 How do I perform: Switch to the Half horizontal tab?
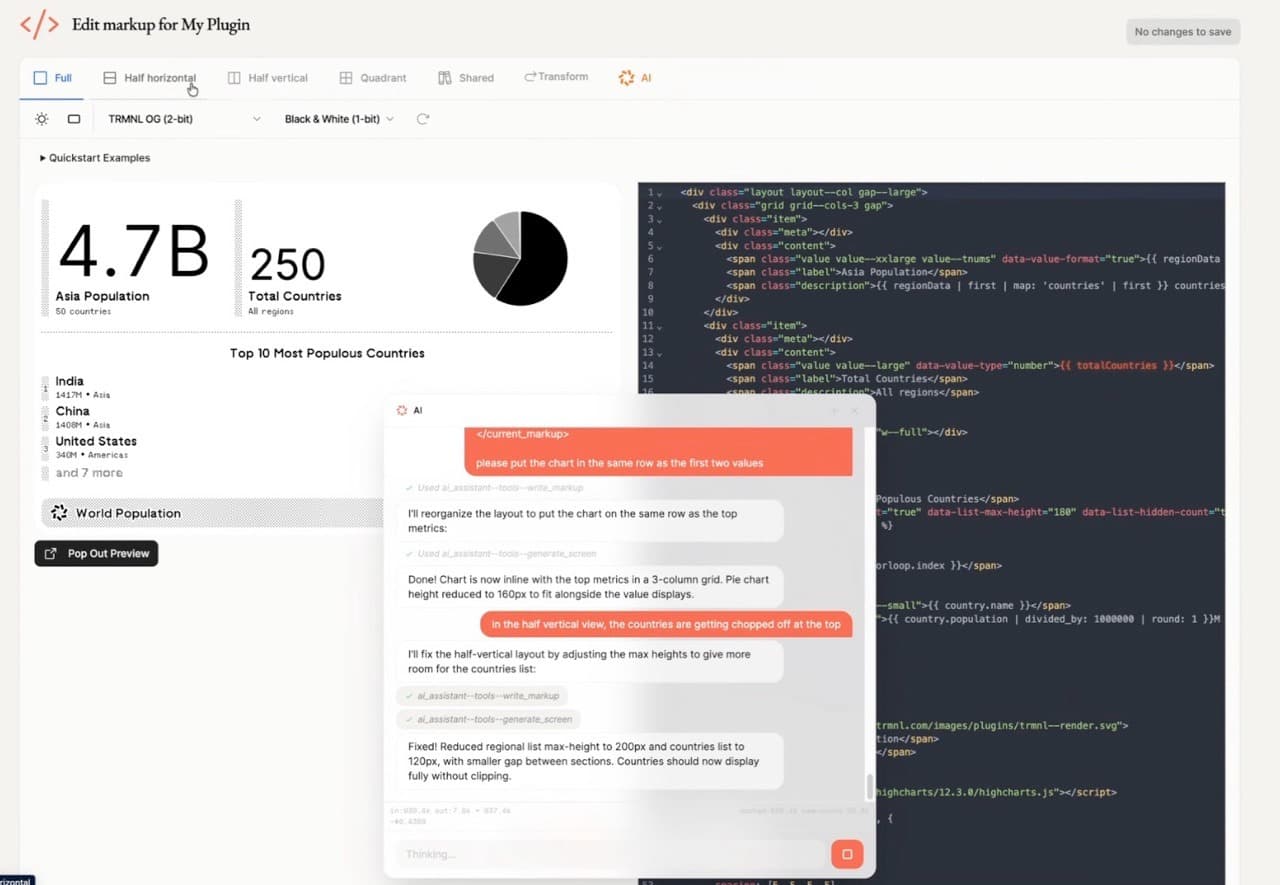[x=150, y=78]
